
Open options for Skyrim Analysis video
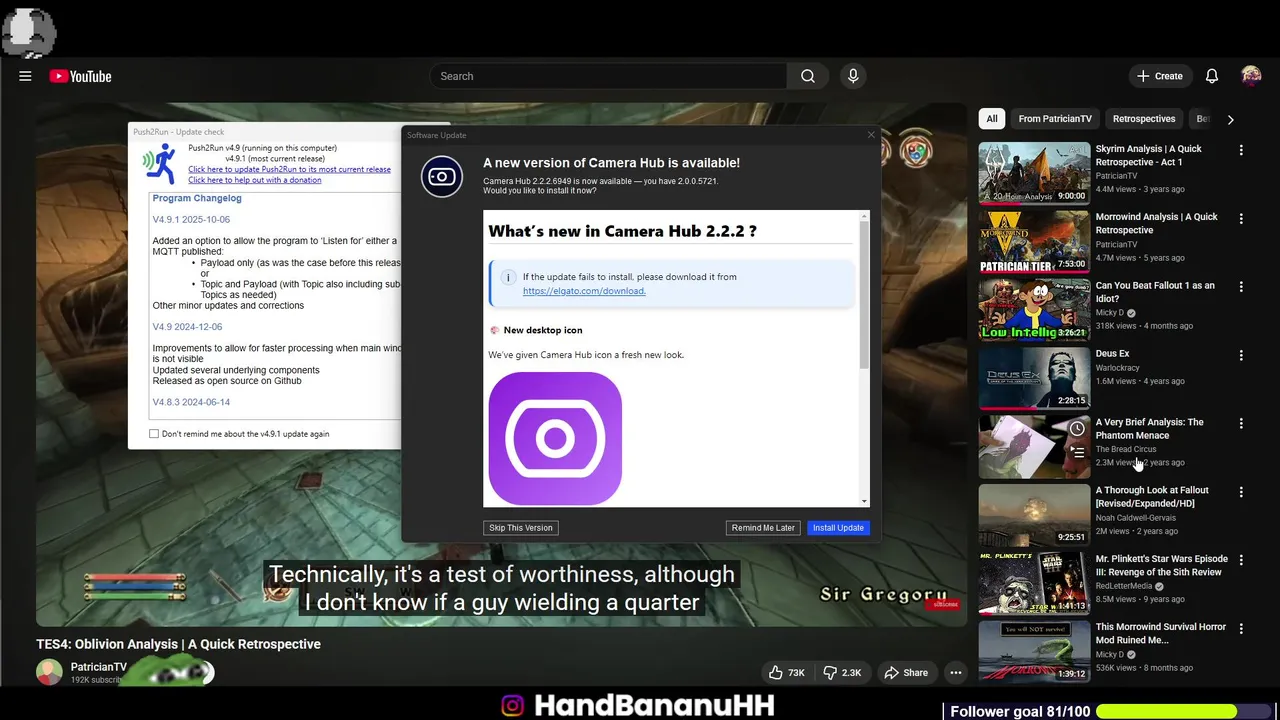click(1241, 150)
